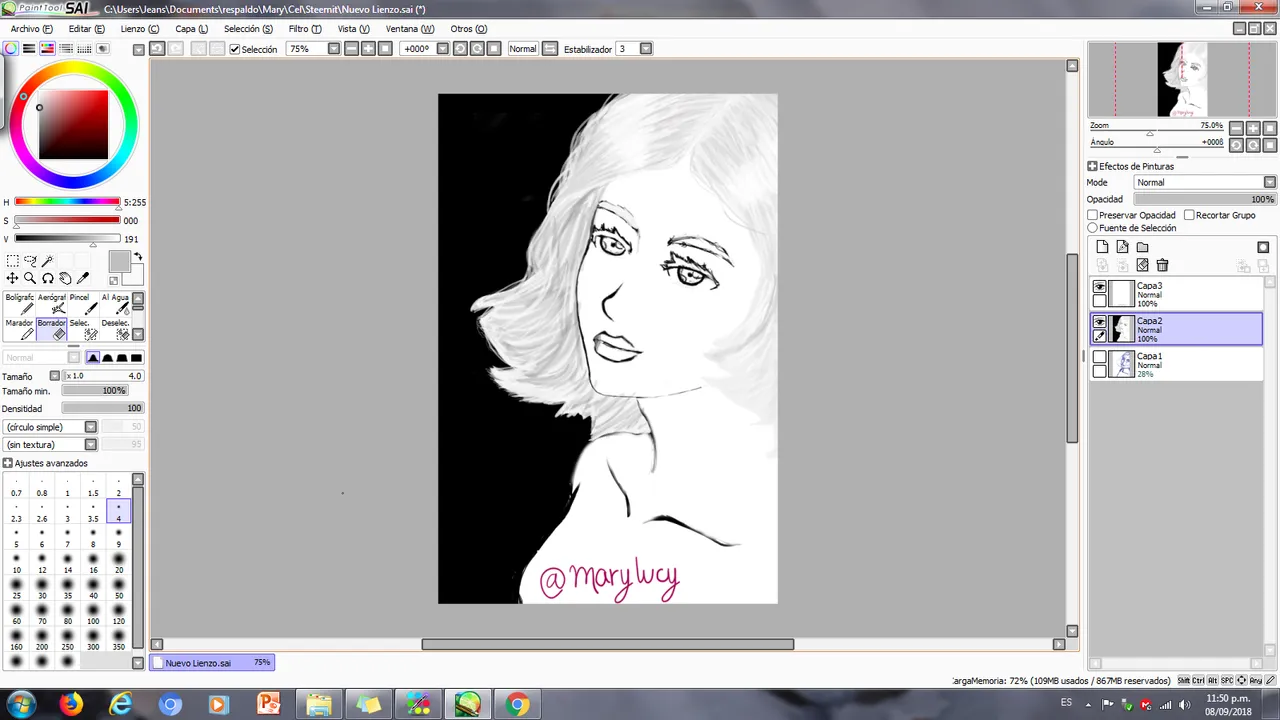
Task: Choose the Borrador eraser tool
Action: (x=52, y=329)
